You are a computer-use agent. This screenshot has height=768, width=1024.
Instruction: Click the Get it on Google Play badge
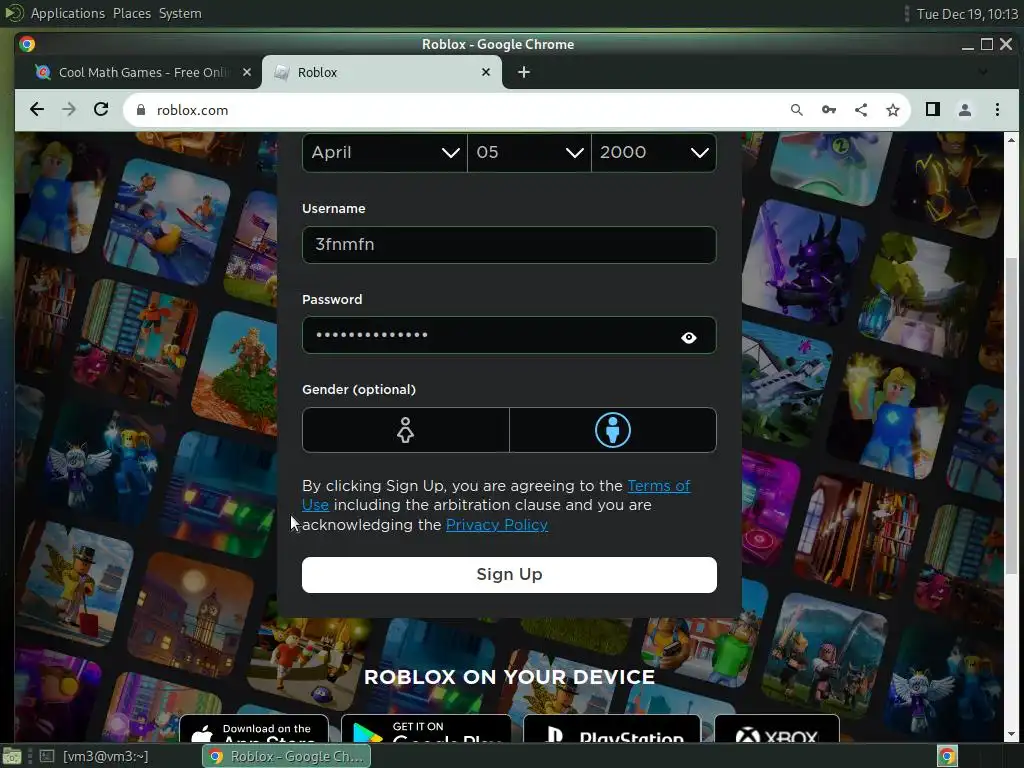click(x=426, y=729)
